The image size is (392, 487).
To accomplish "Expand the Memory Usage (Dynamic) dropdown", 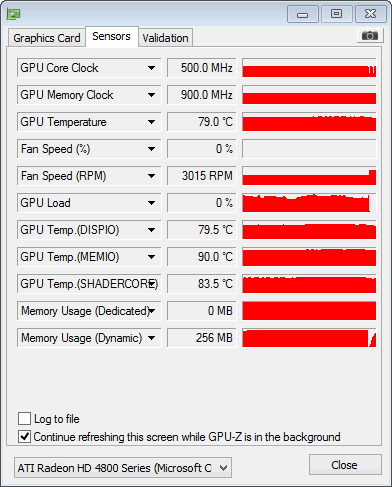I will 151,338.
